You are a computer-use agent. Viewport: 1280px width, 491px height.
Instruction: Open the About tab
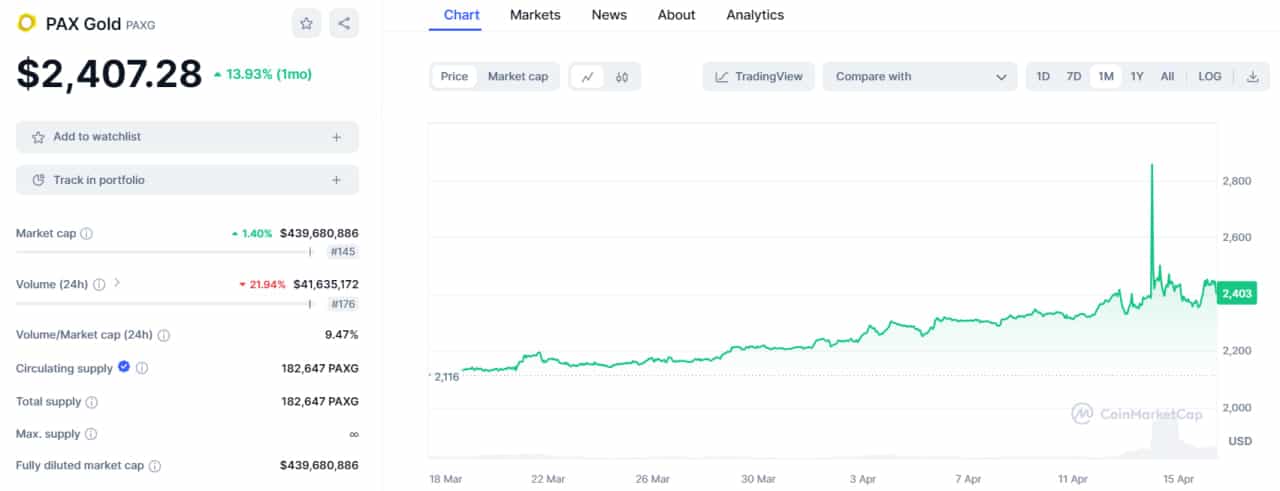pyautogui.click(x=676, y=15)
